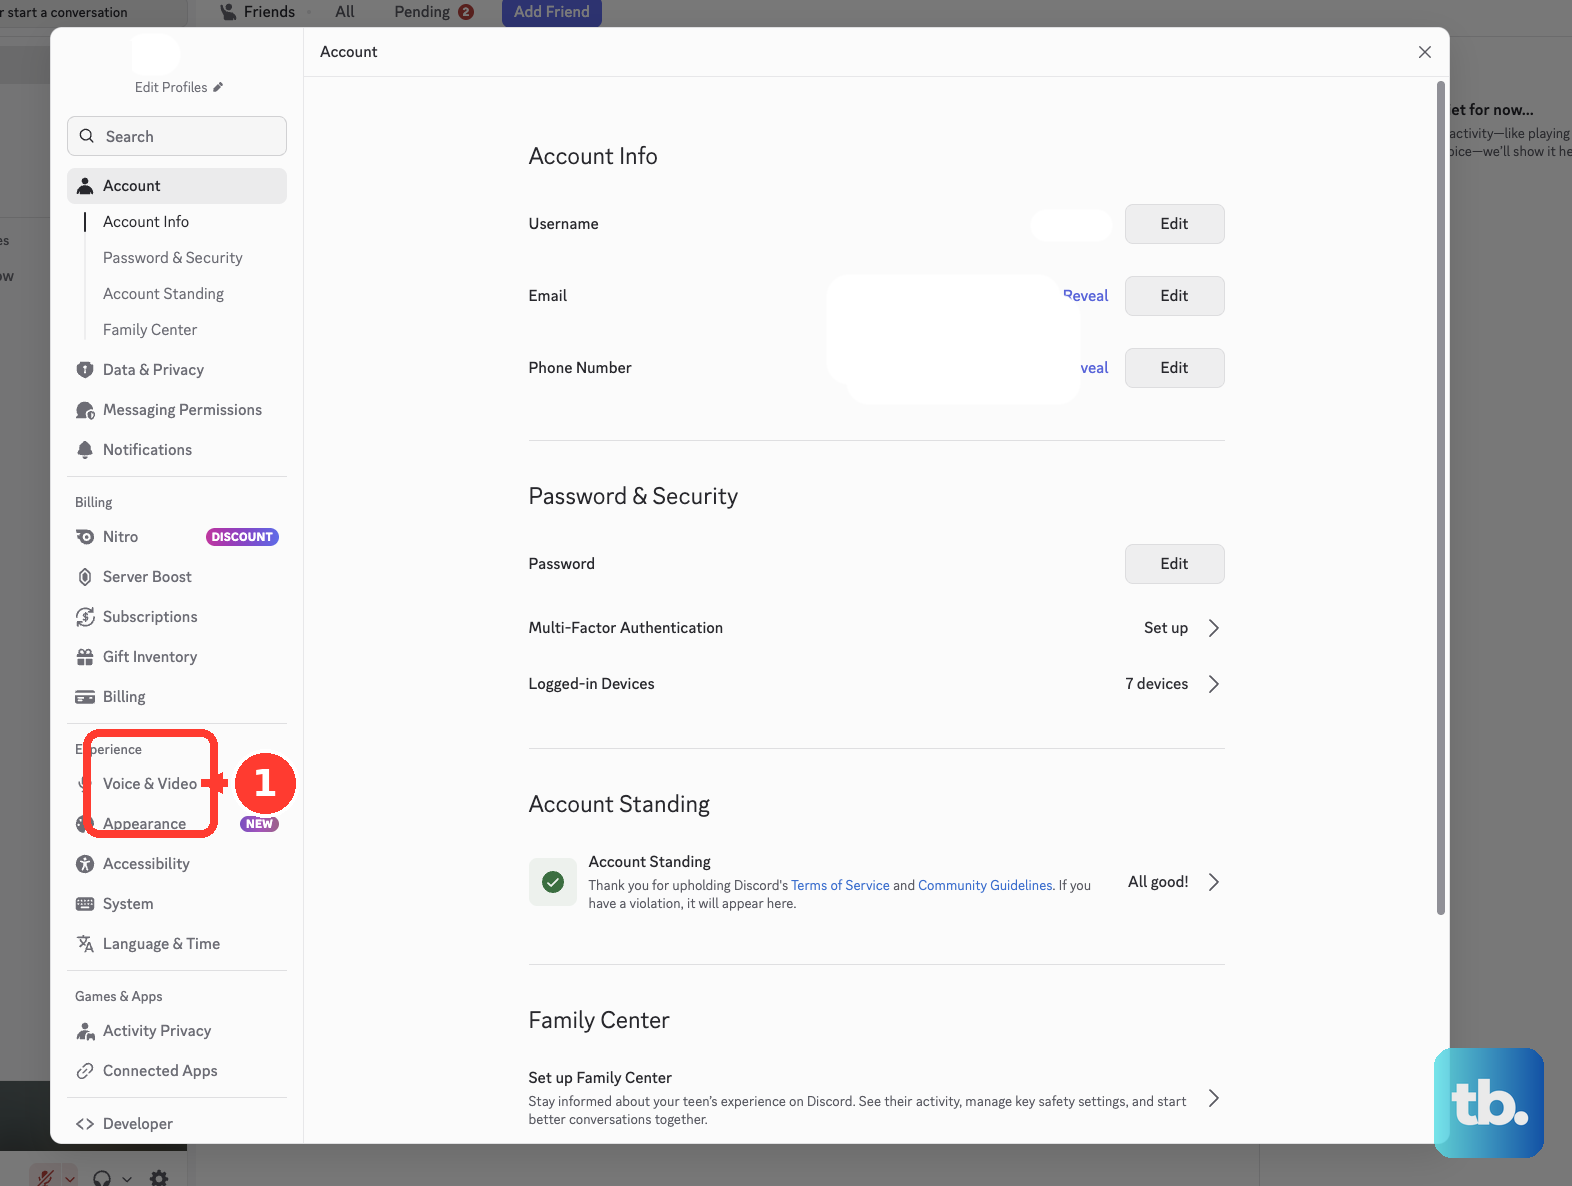The width and height of the screenshot is (1572, 1186).
Task: Edit the Phone Number
Action: point(1174,368)
